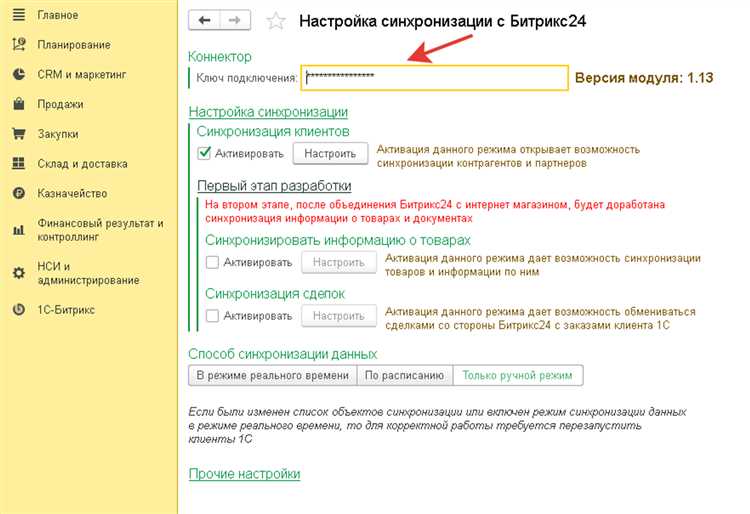
Task: Enable Активировать for товарах synchronization
Action: [x=212, y=262]
